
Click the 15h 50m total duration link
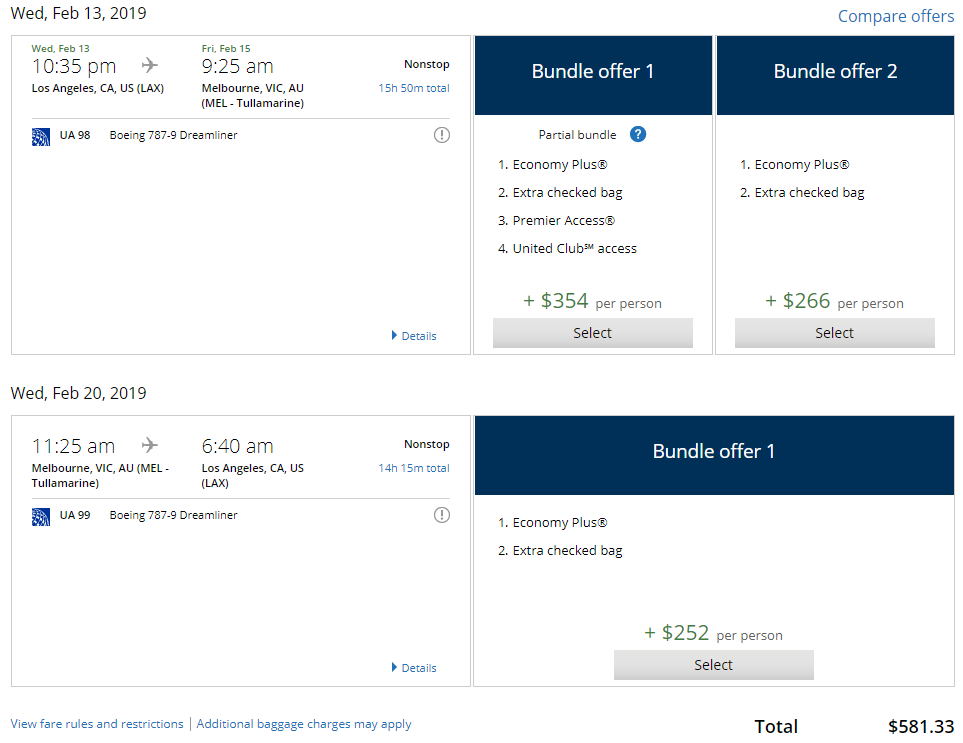click(413, 88)
